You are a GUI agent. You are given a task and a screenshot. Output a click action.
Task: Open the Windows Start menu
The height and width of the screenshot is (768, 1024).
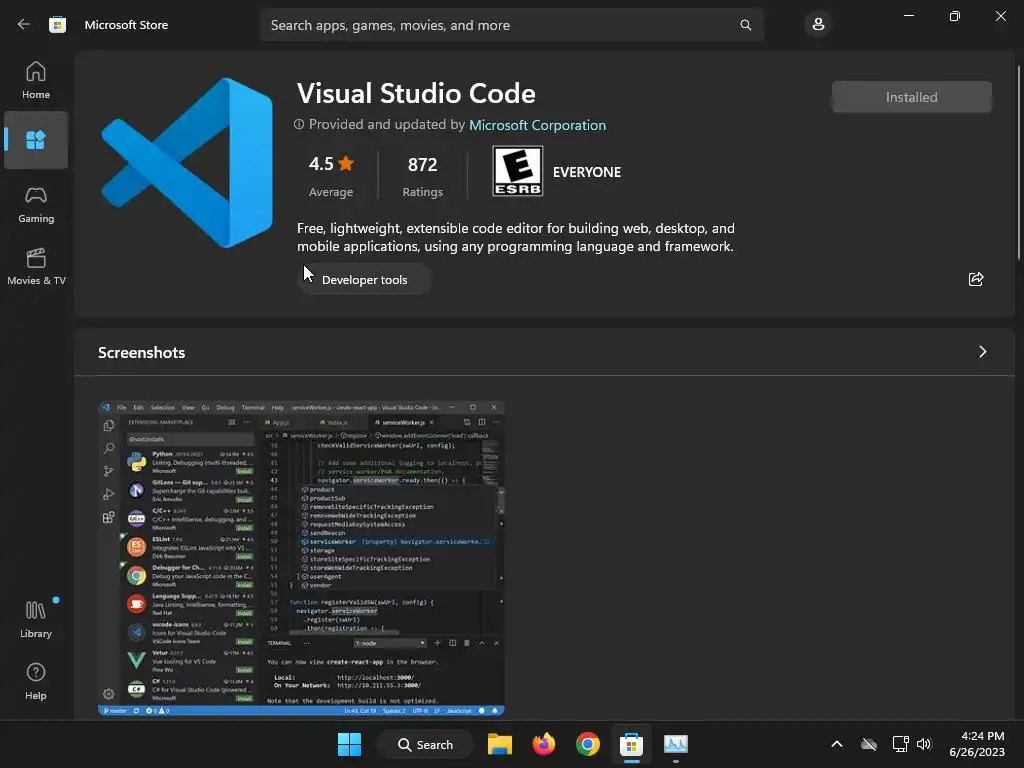349,744
